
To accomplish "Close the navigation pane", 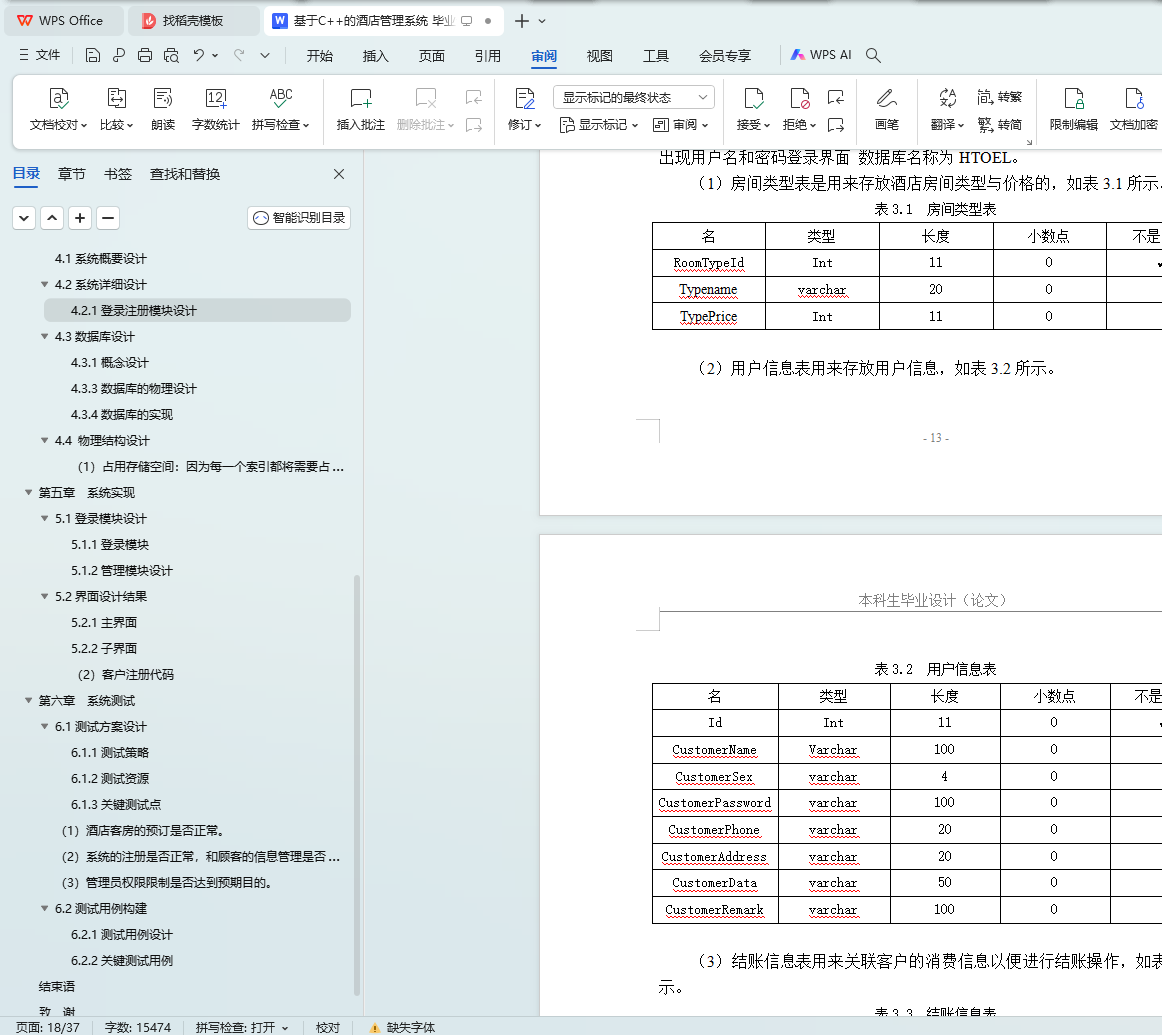I will tap(339, 174).
